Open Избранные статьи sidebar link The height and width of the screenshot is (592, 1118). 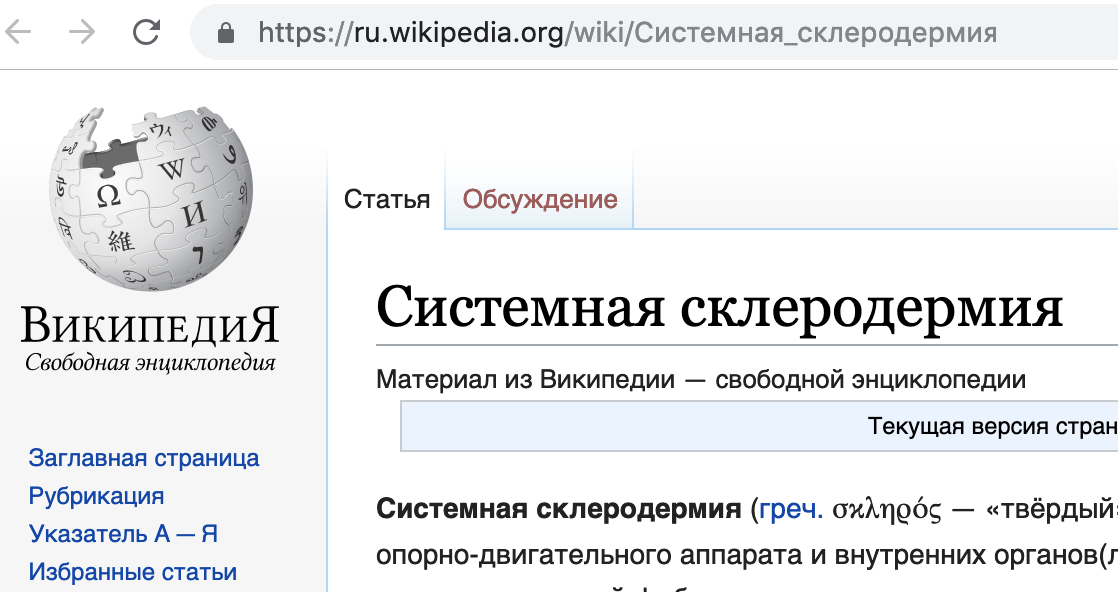tap(133, 572)
